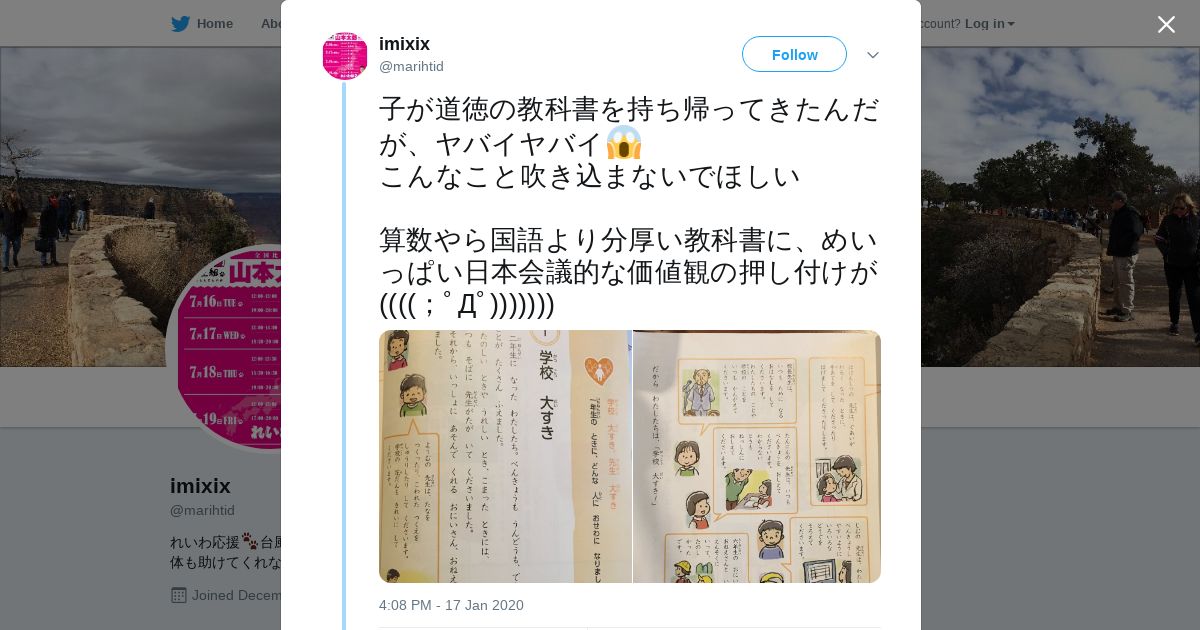The image size is (1200, 630).
Task: Follow the imixix account
Action: [794, 54]
